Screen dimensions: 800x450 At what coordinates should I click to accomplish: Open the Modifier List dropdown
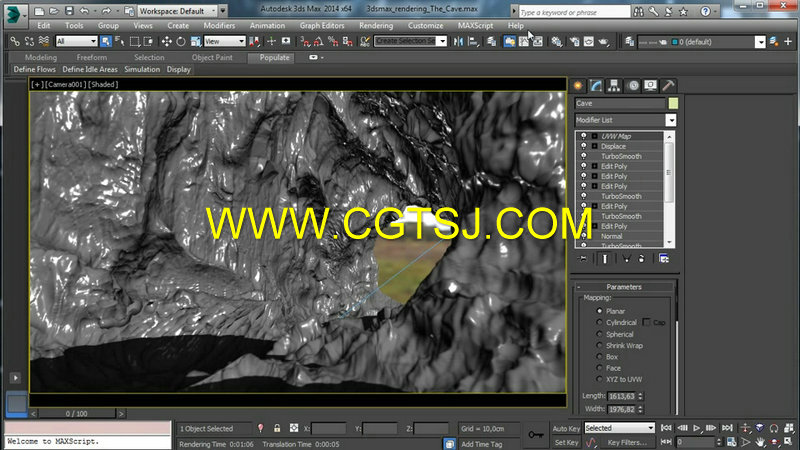coord(670,120)
